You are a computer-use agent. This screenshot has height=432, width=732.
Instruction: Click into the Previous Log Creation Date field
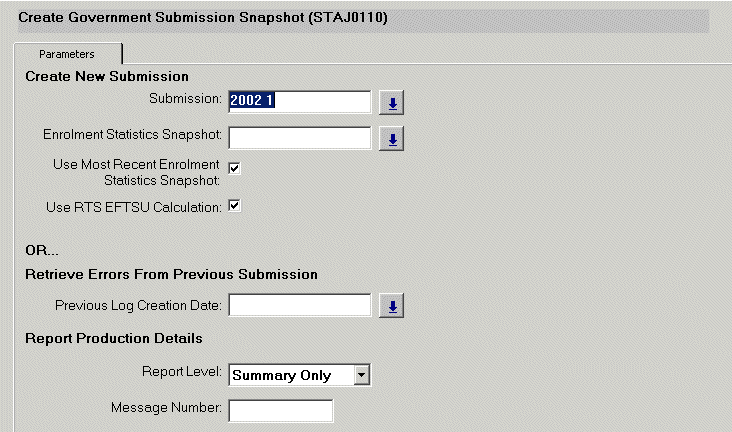click(300, 305)
